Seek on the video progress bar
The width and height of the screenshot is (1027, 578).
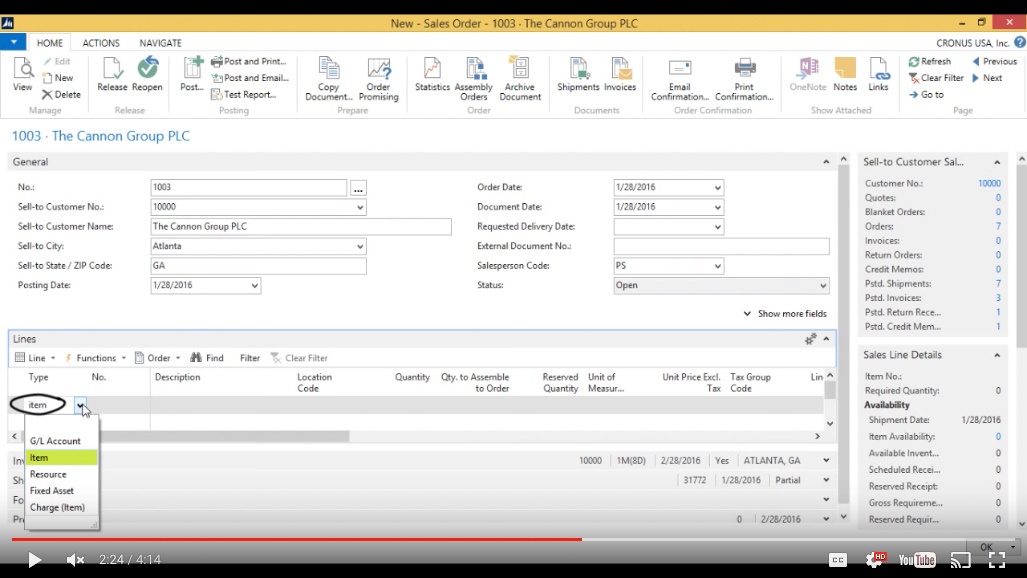513,539
